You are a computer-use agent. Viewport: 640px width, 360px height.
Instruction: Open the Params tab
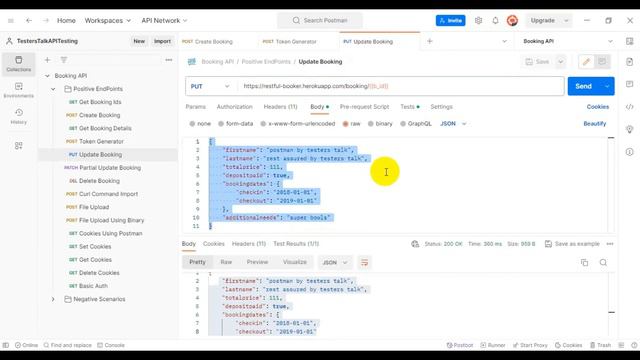click(196, 107)
